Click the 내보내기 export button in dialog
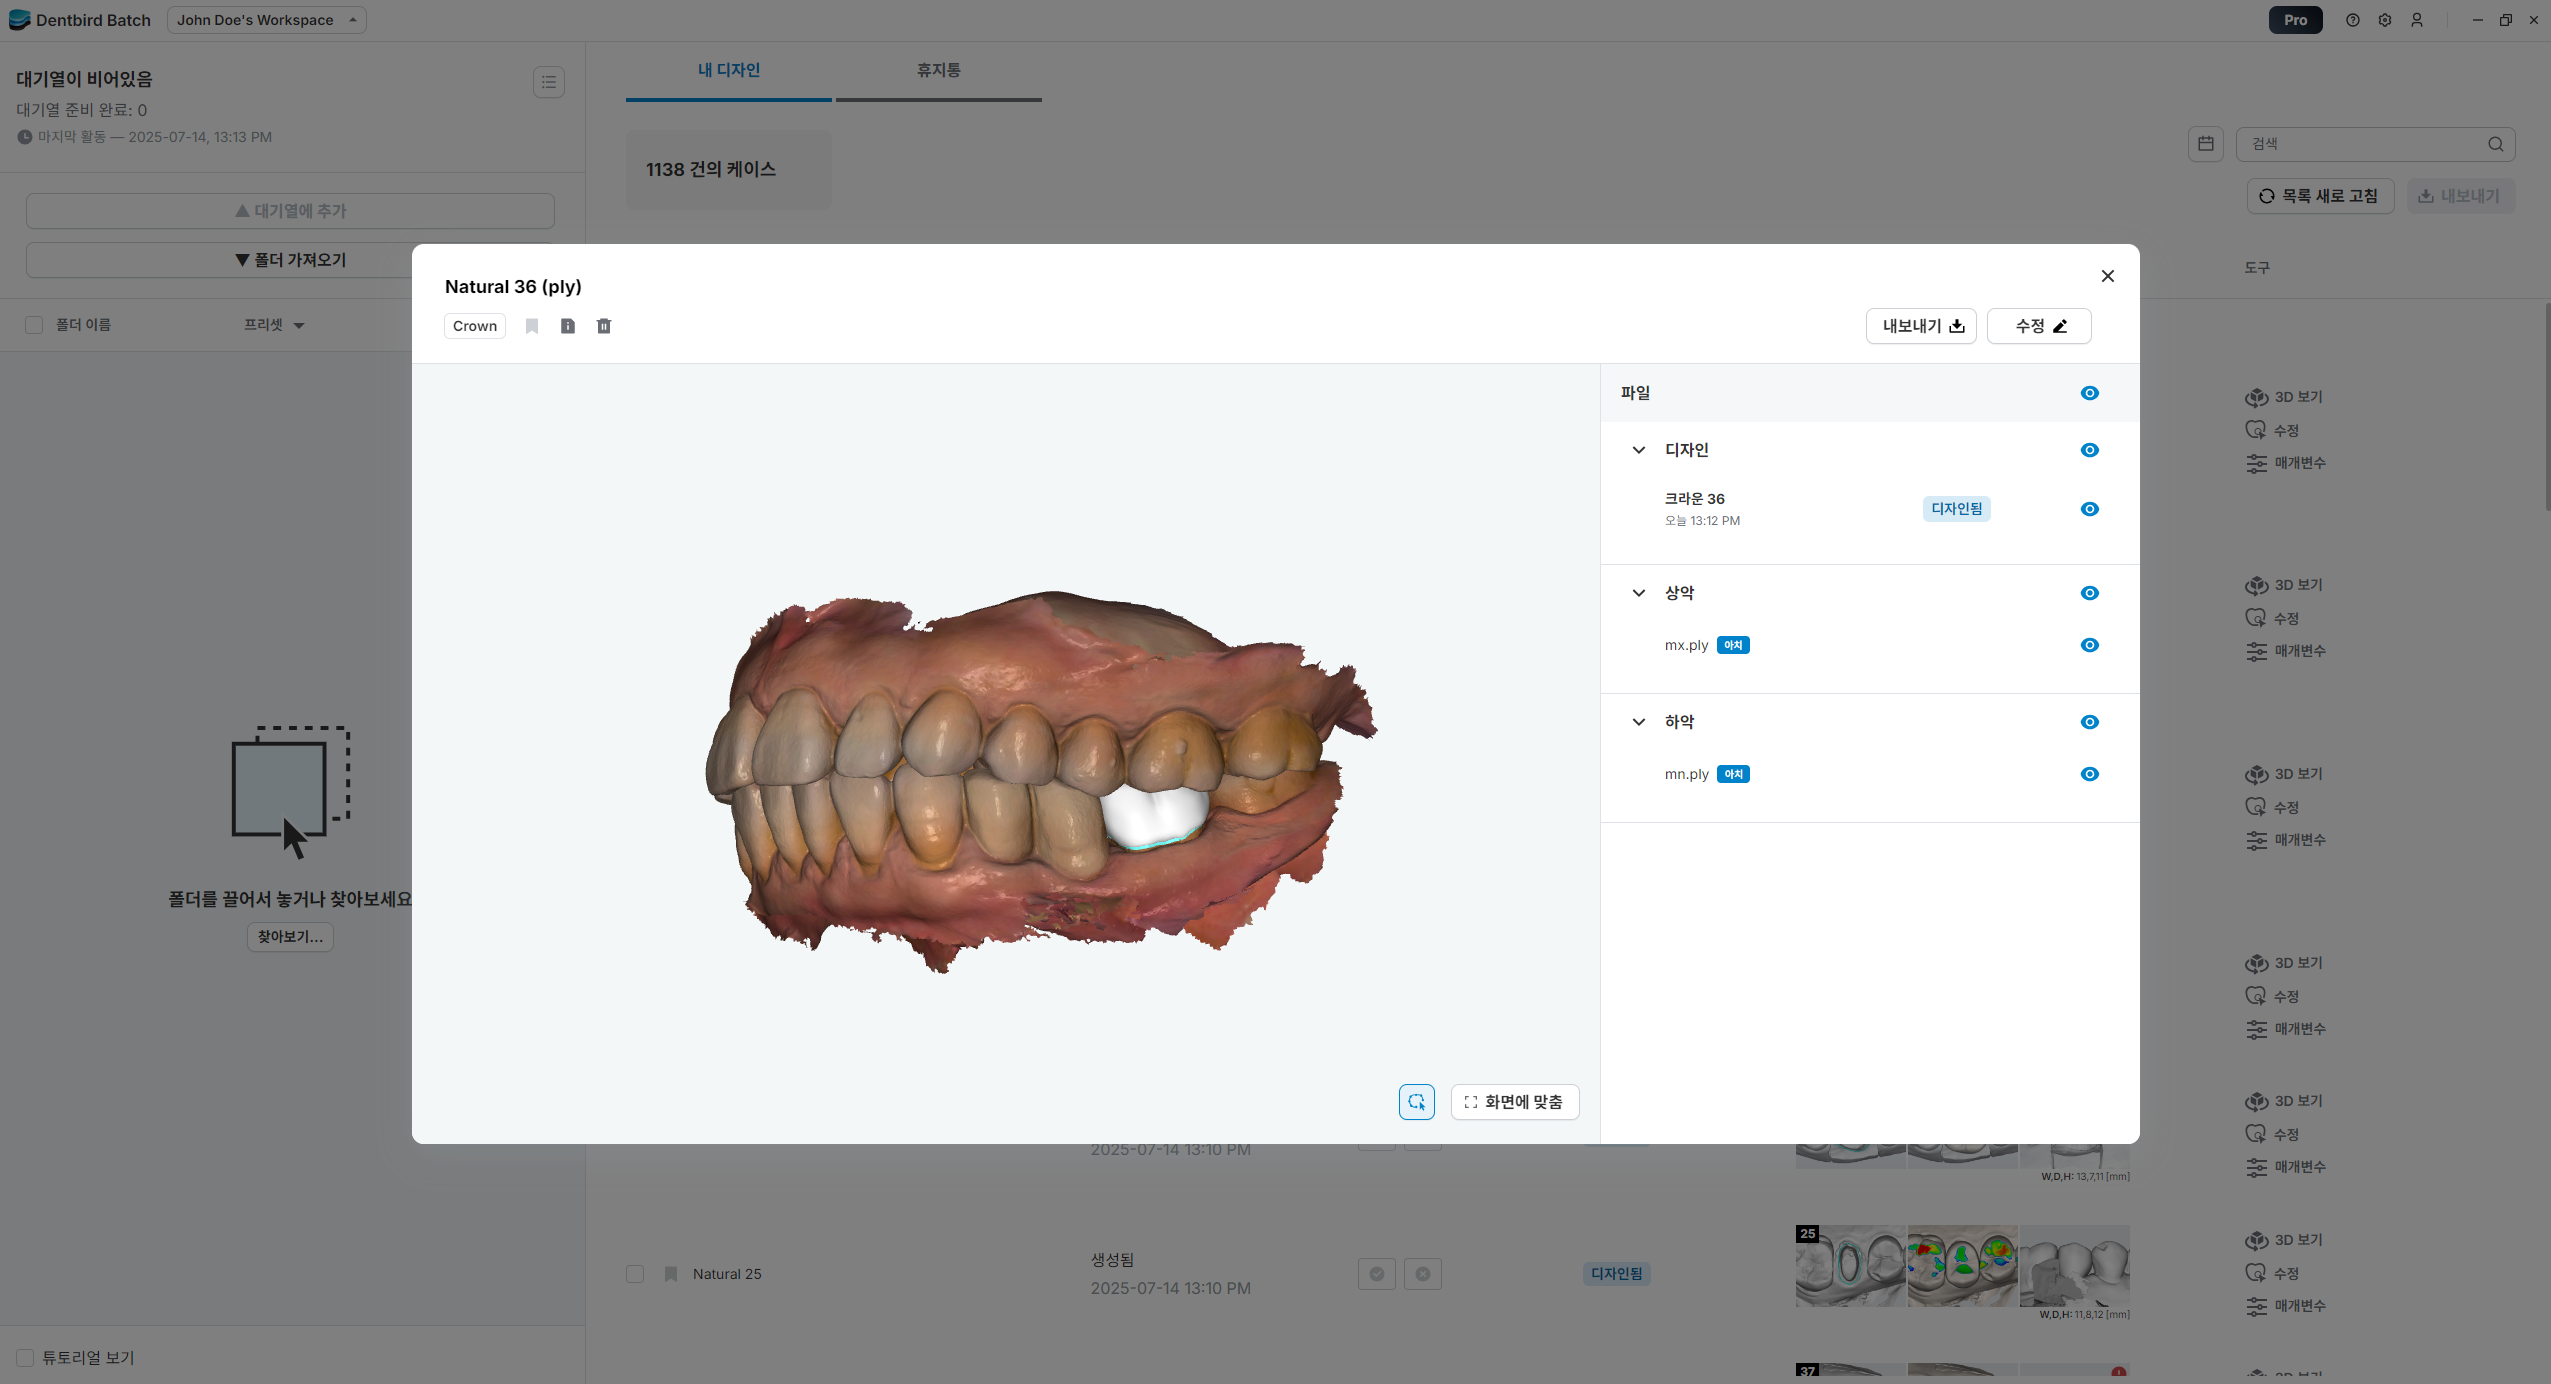Image resolution: width=2551 pixels, height=1384 pixels. pyautogui.click(x=1920, y=326)
